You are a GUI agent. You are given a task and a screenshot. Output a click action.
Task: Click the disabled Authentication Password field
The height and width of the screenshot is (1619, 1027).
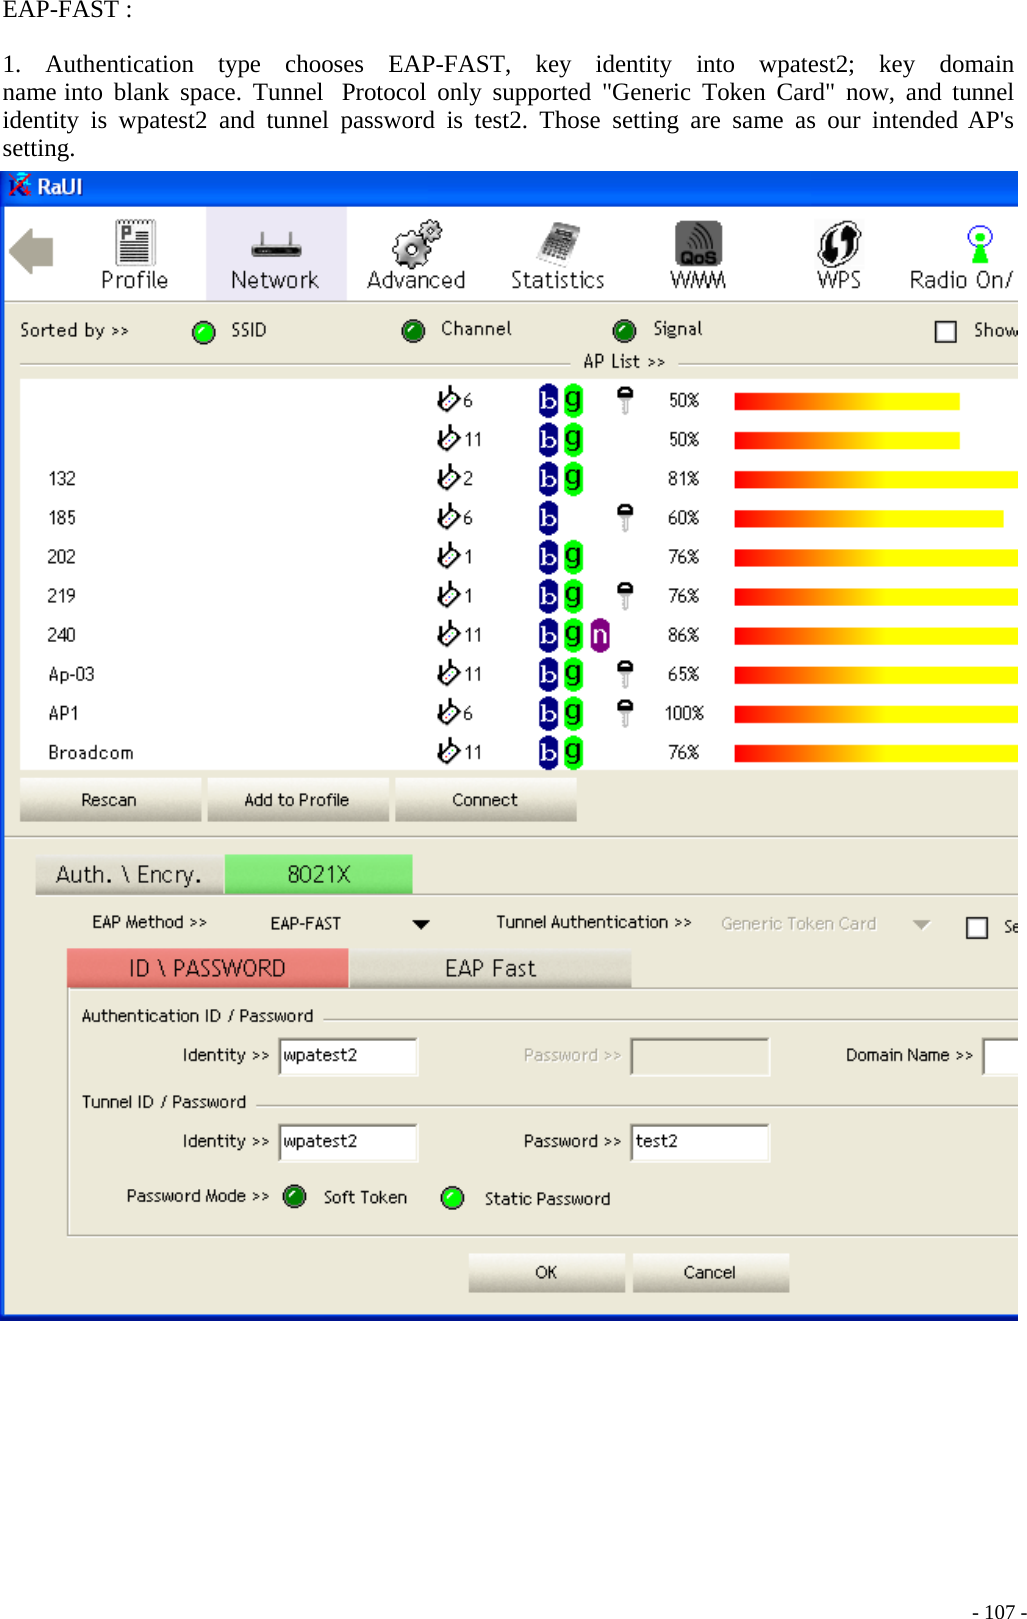700,1056
